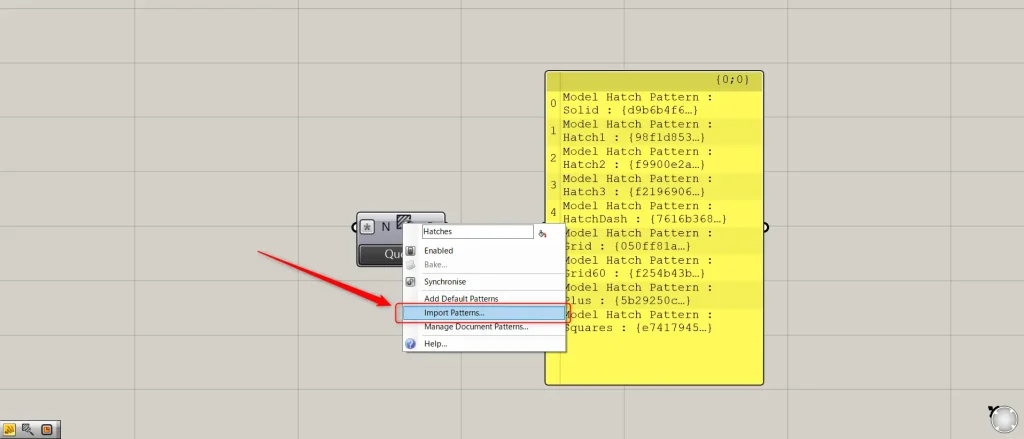Click the component's left input grip

(x=355, y=227)
